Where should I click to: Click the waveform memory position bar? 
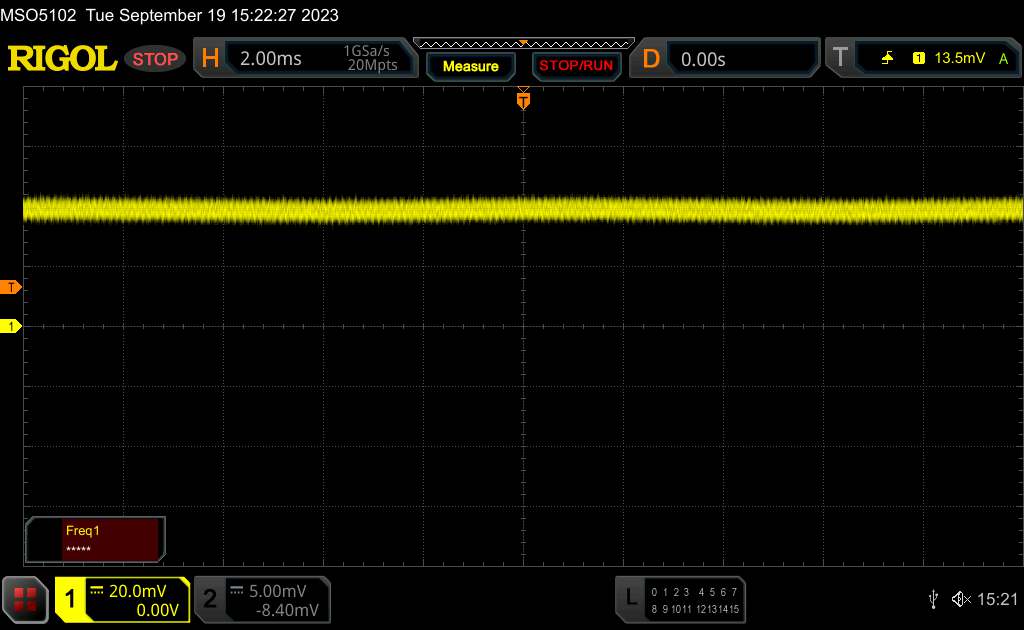523,43
